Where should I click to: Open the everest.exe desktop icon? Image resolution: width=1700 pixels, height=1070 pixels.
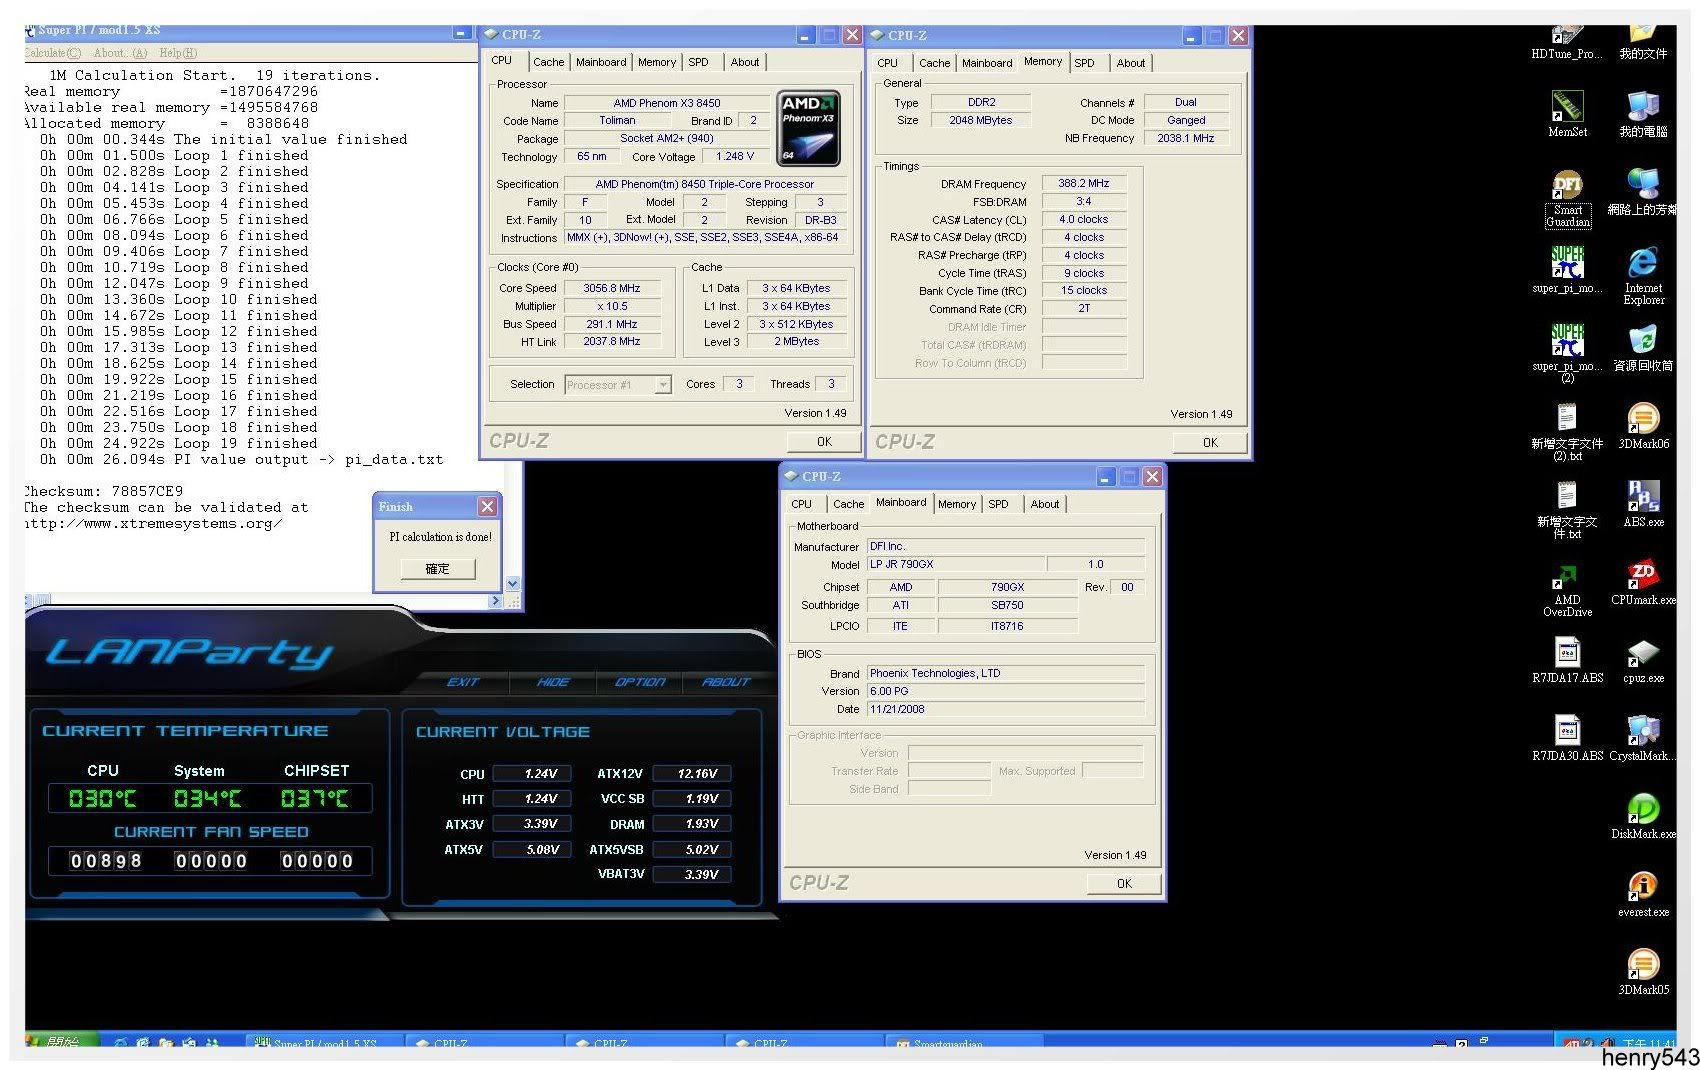click(1643, 888)
